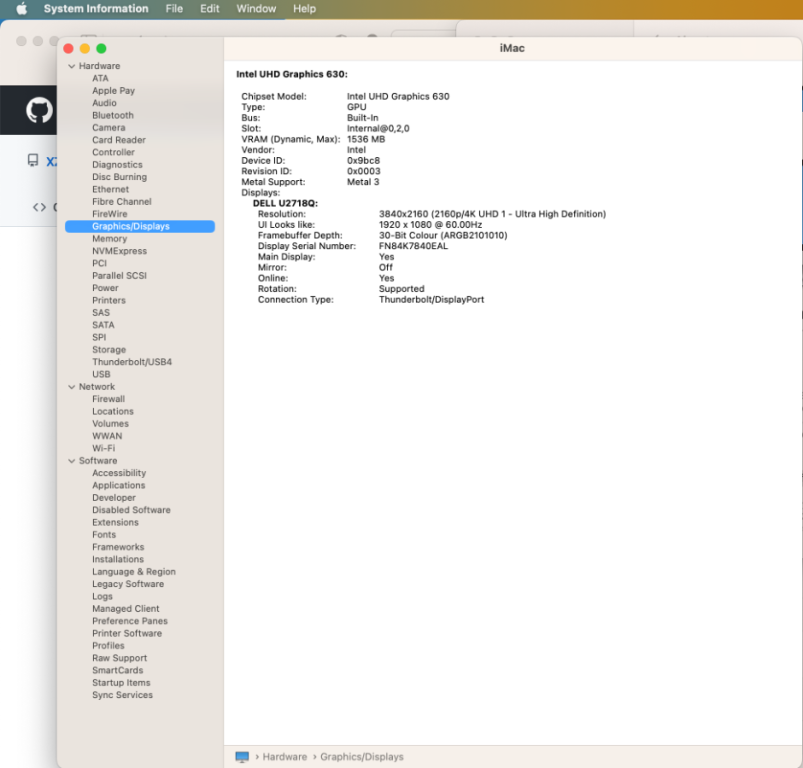
Task: Click the yellow minimize window button
Action: (x=85, y=48)
